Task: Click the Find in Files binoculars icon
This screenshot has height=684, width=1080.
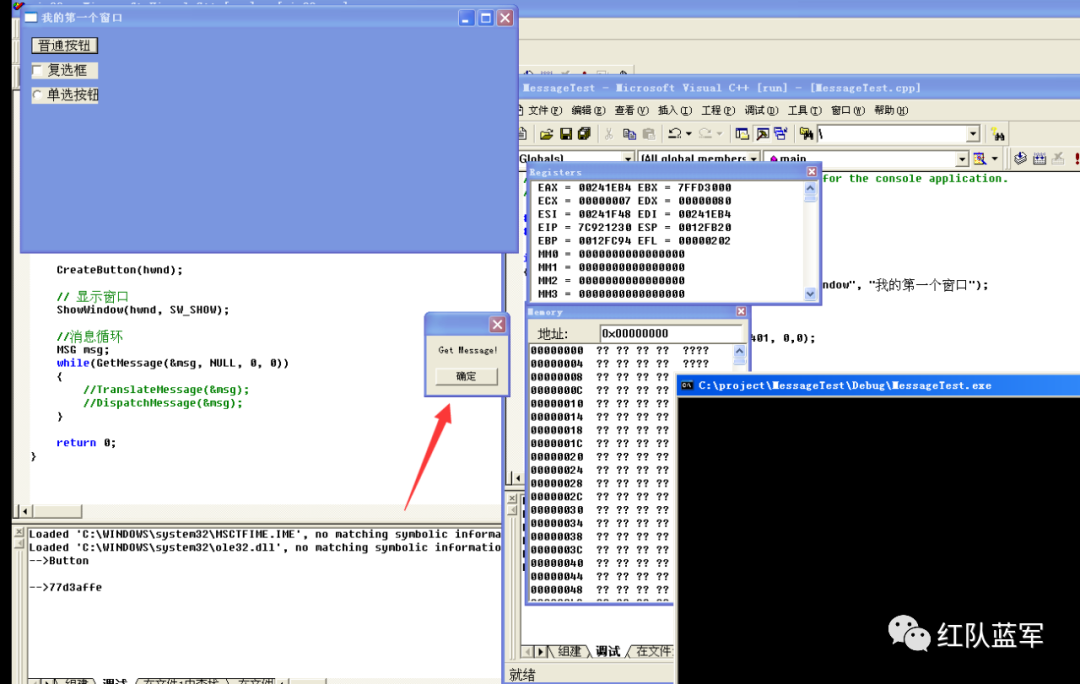Action: pos(806,134)
